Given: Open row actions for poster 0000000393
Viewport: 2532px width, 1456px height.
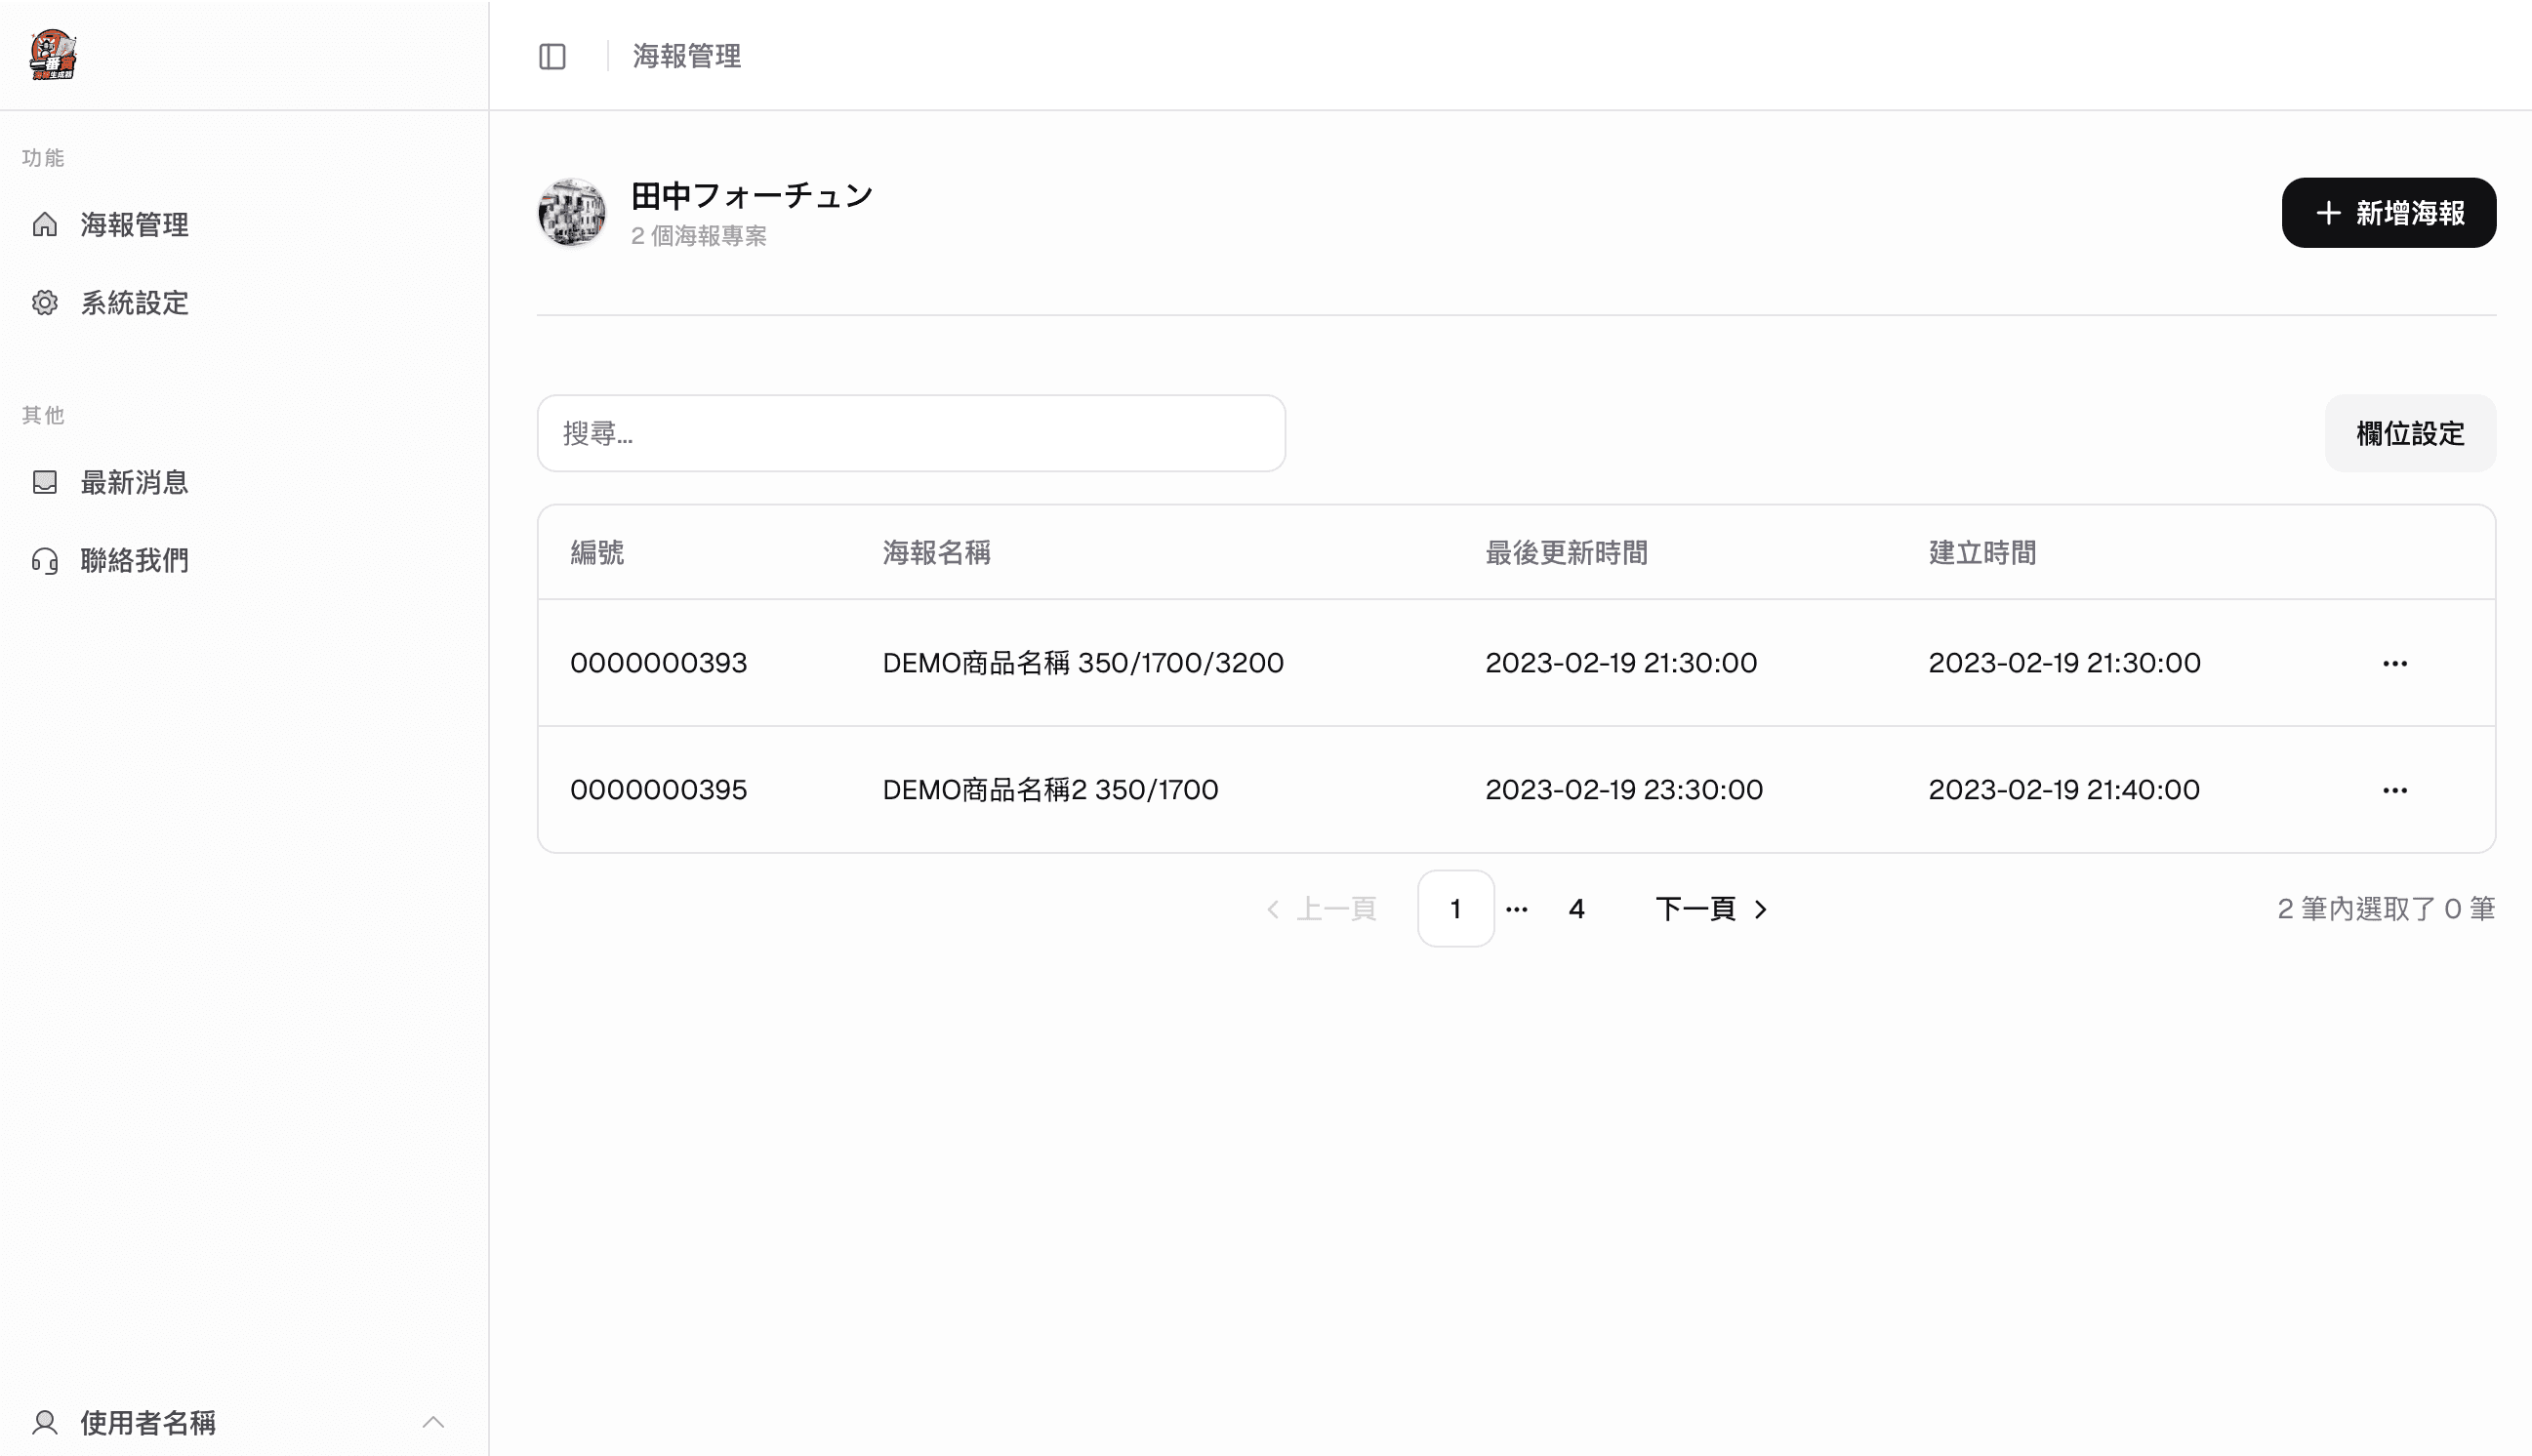Looking at the screenshot, I should point(2394,663).
